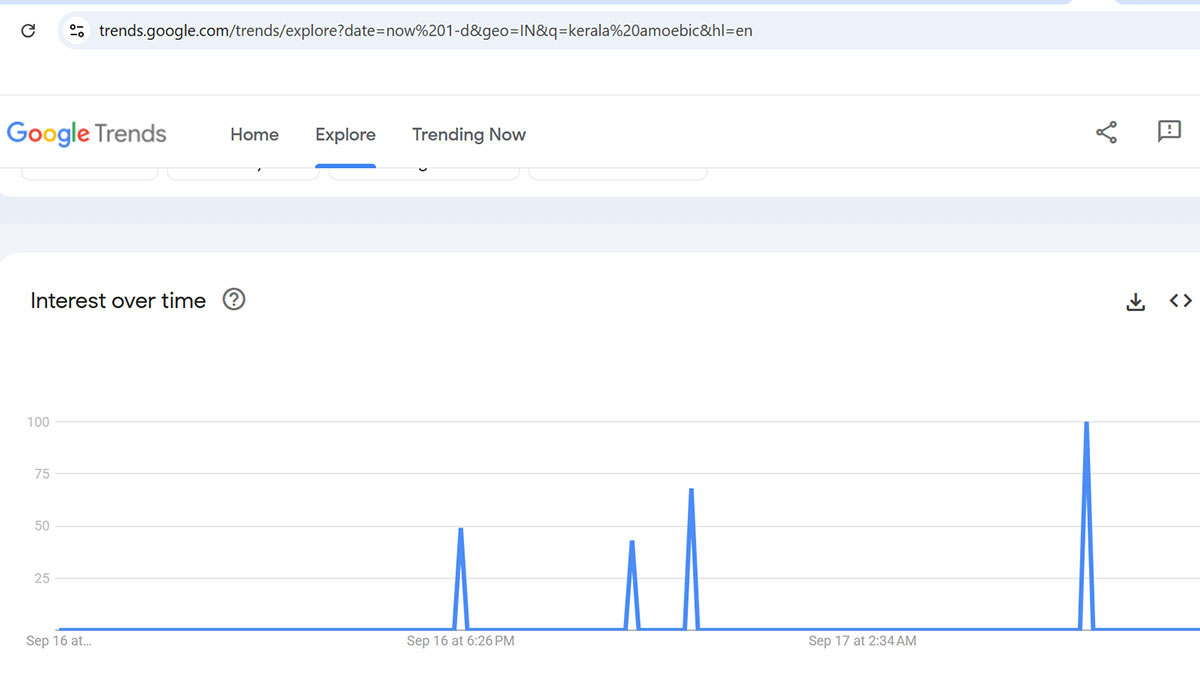Select the Explore tab

coord(345,135)
